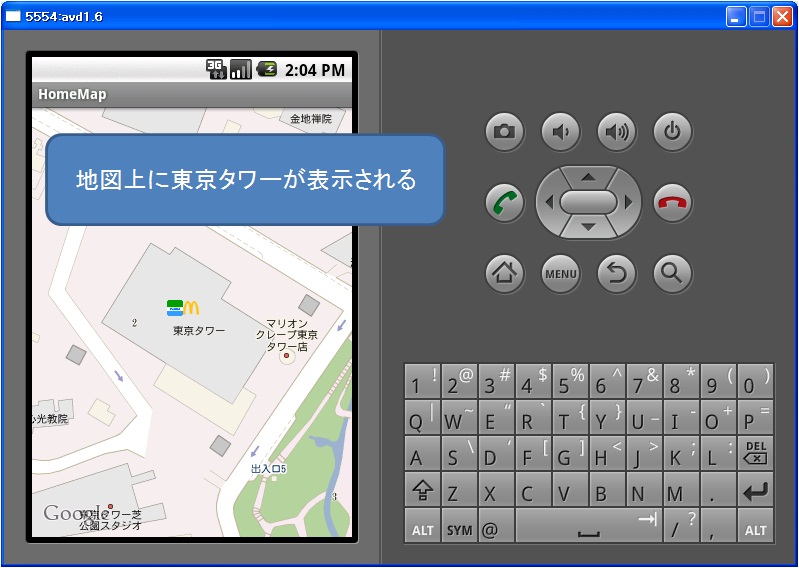
Task: Click the Enter return key on keyboard
Action: 756,489
